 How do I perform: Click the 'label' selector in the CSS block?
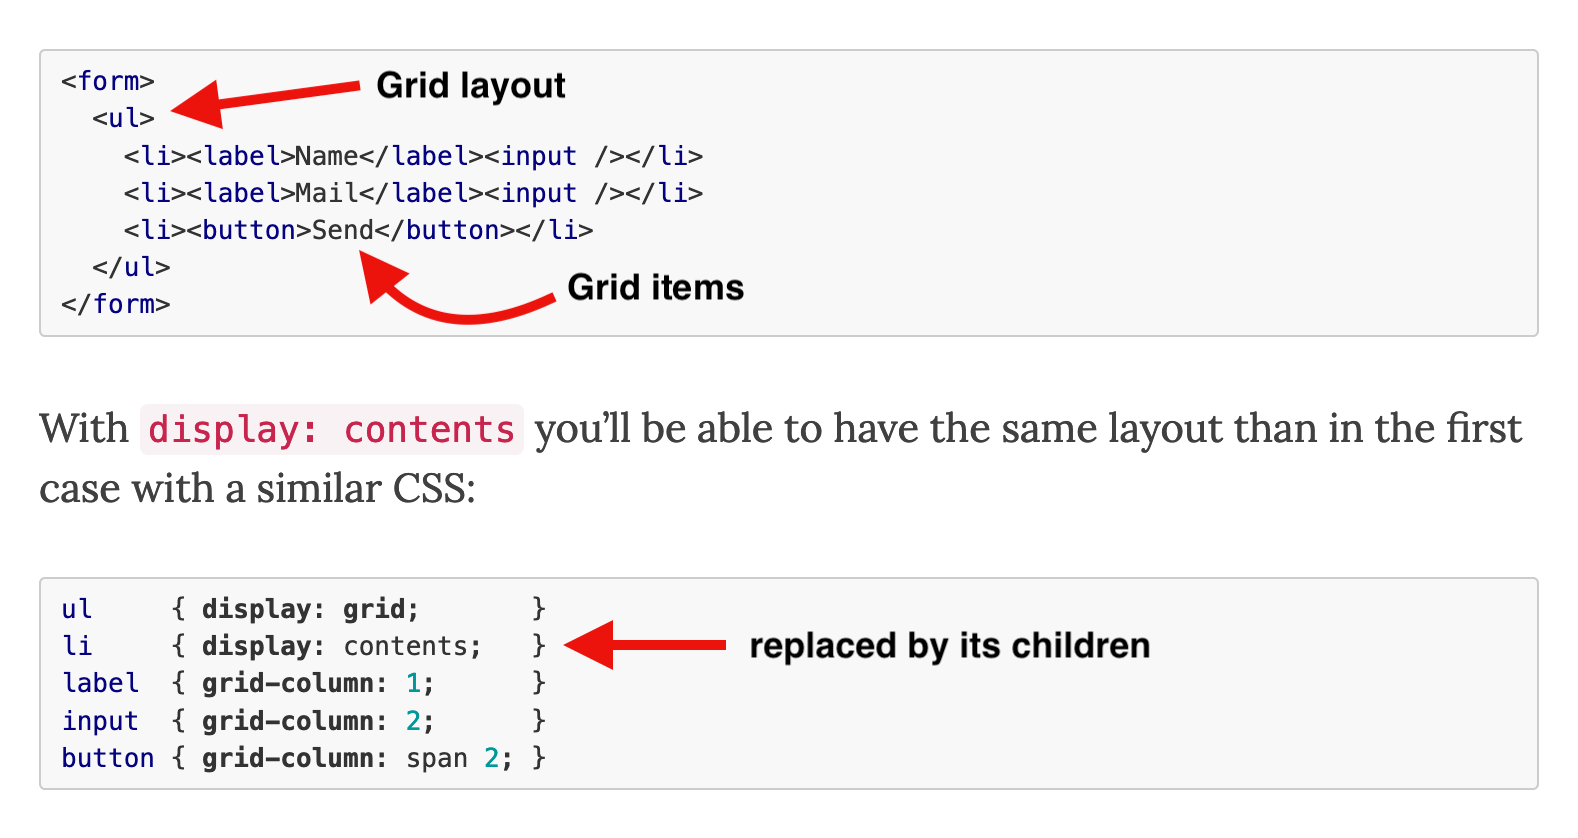coord(100,683)
